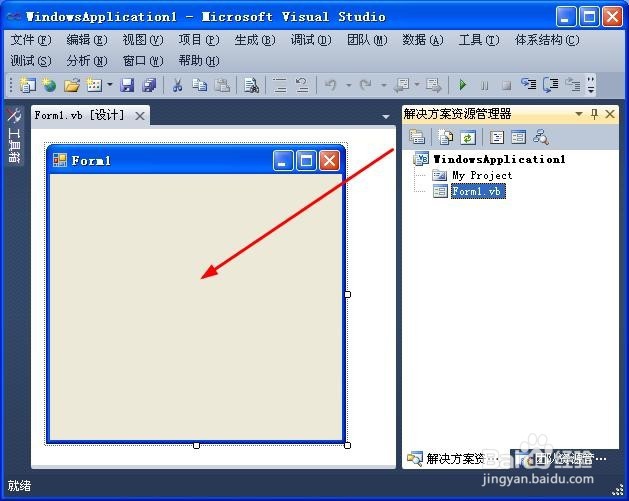Image resolution: width=629 pixels, height=501 pixels.
Task: Click the Stop Debugging square icon
Action: pyautogui.click(x=507, y=85)
